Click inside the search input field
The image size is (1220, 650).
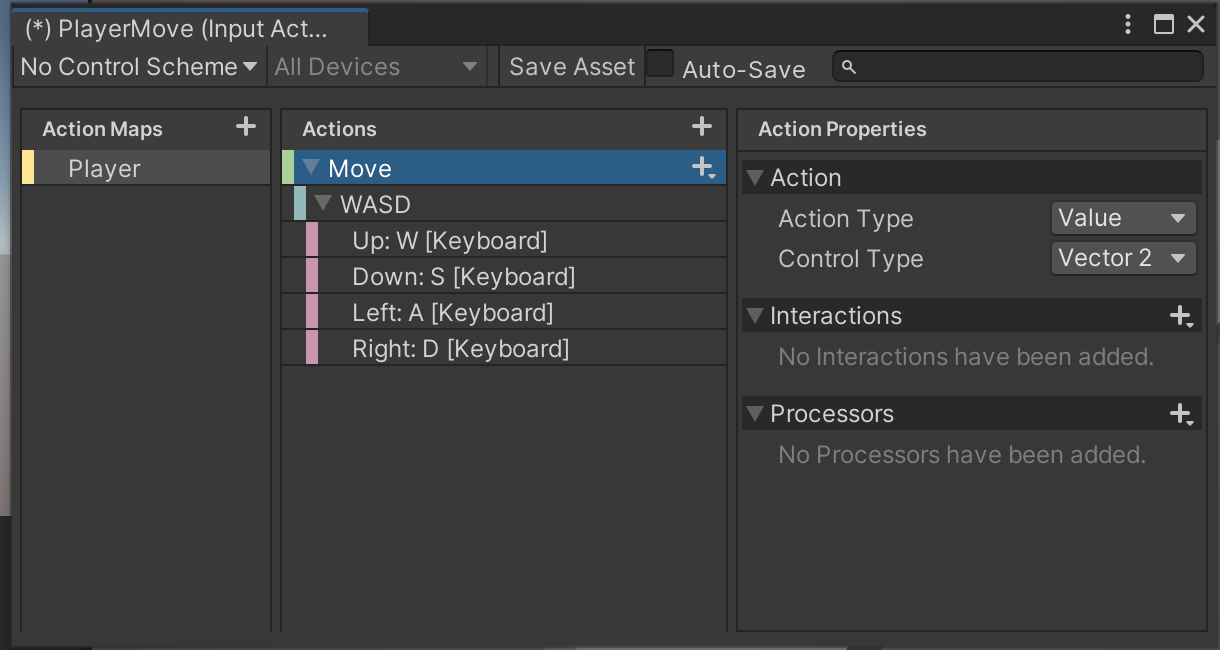[1025, 67]
